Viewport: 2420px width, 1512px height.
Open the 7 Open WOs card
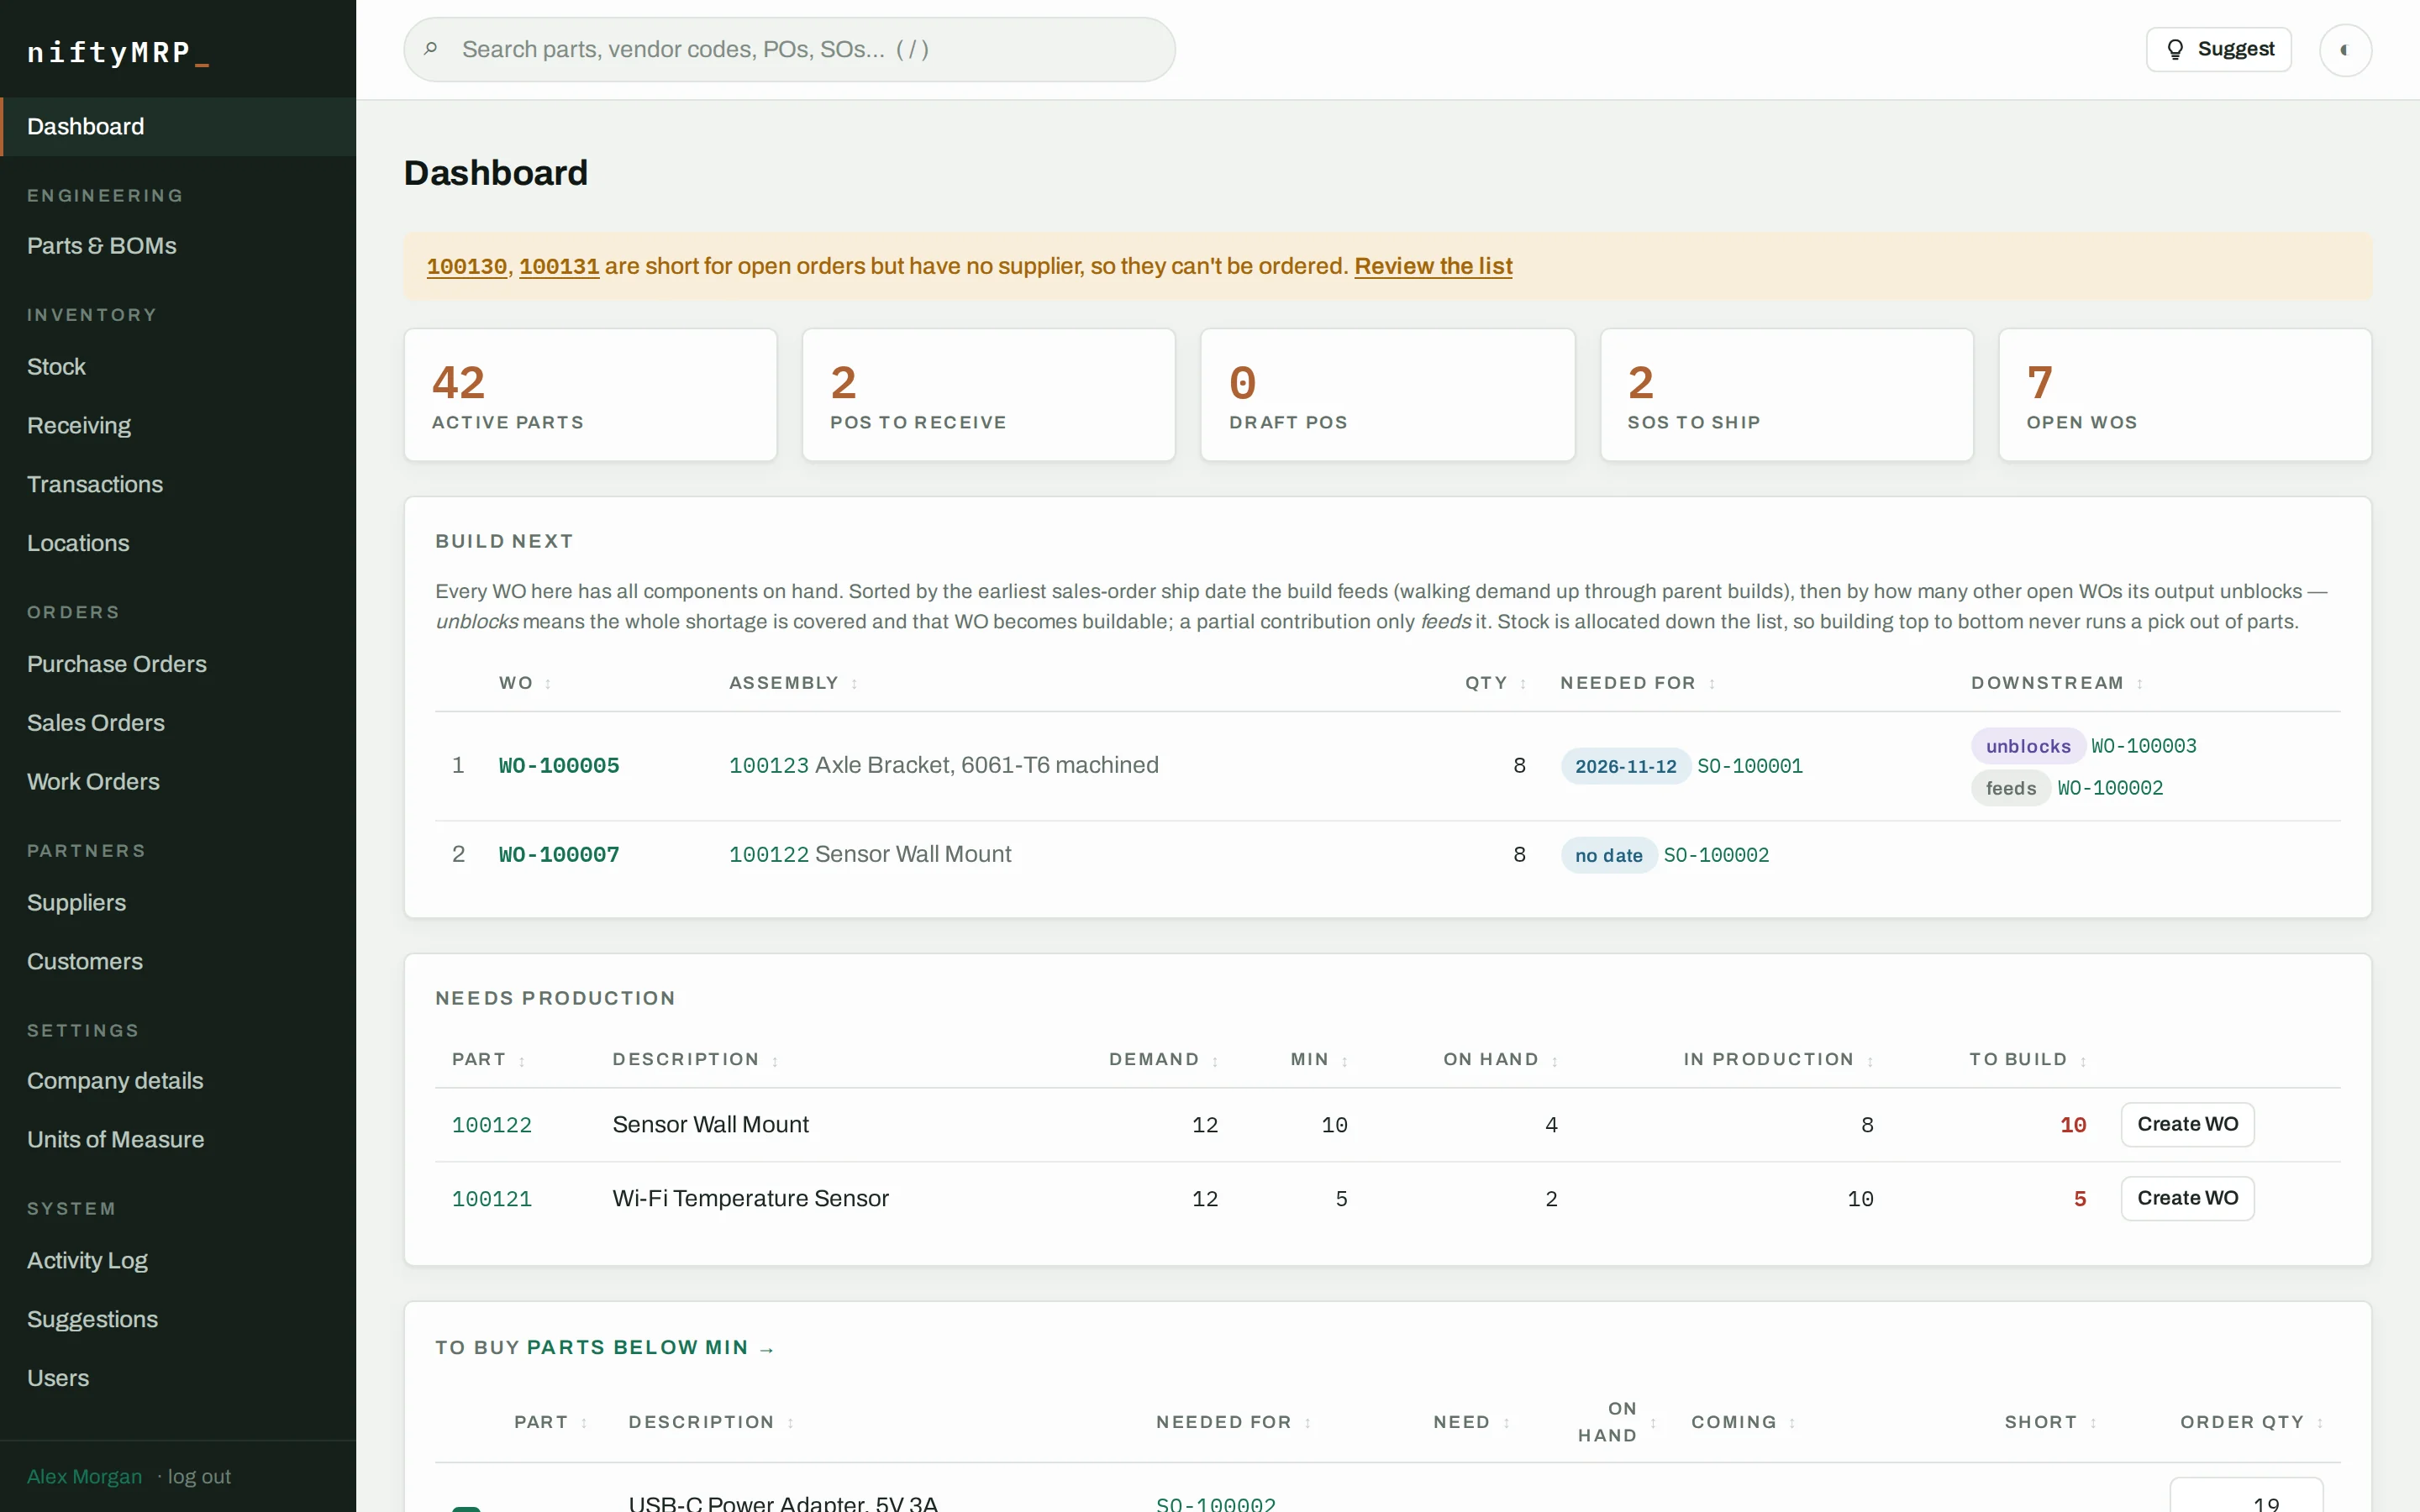[x=2184, y=395]
